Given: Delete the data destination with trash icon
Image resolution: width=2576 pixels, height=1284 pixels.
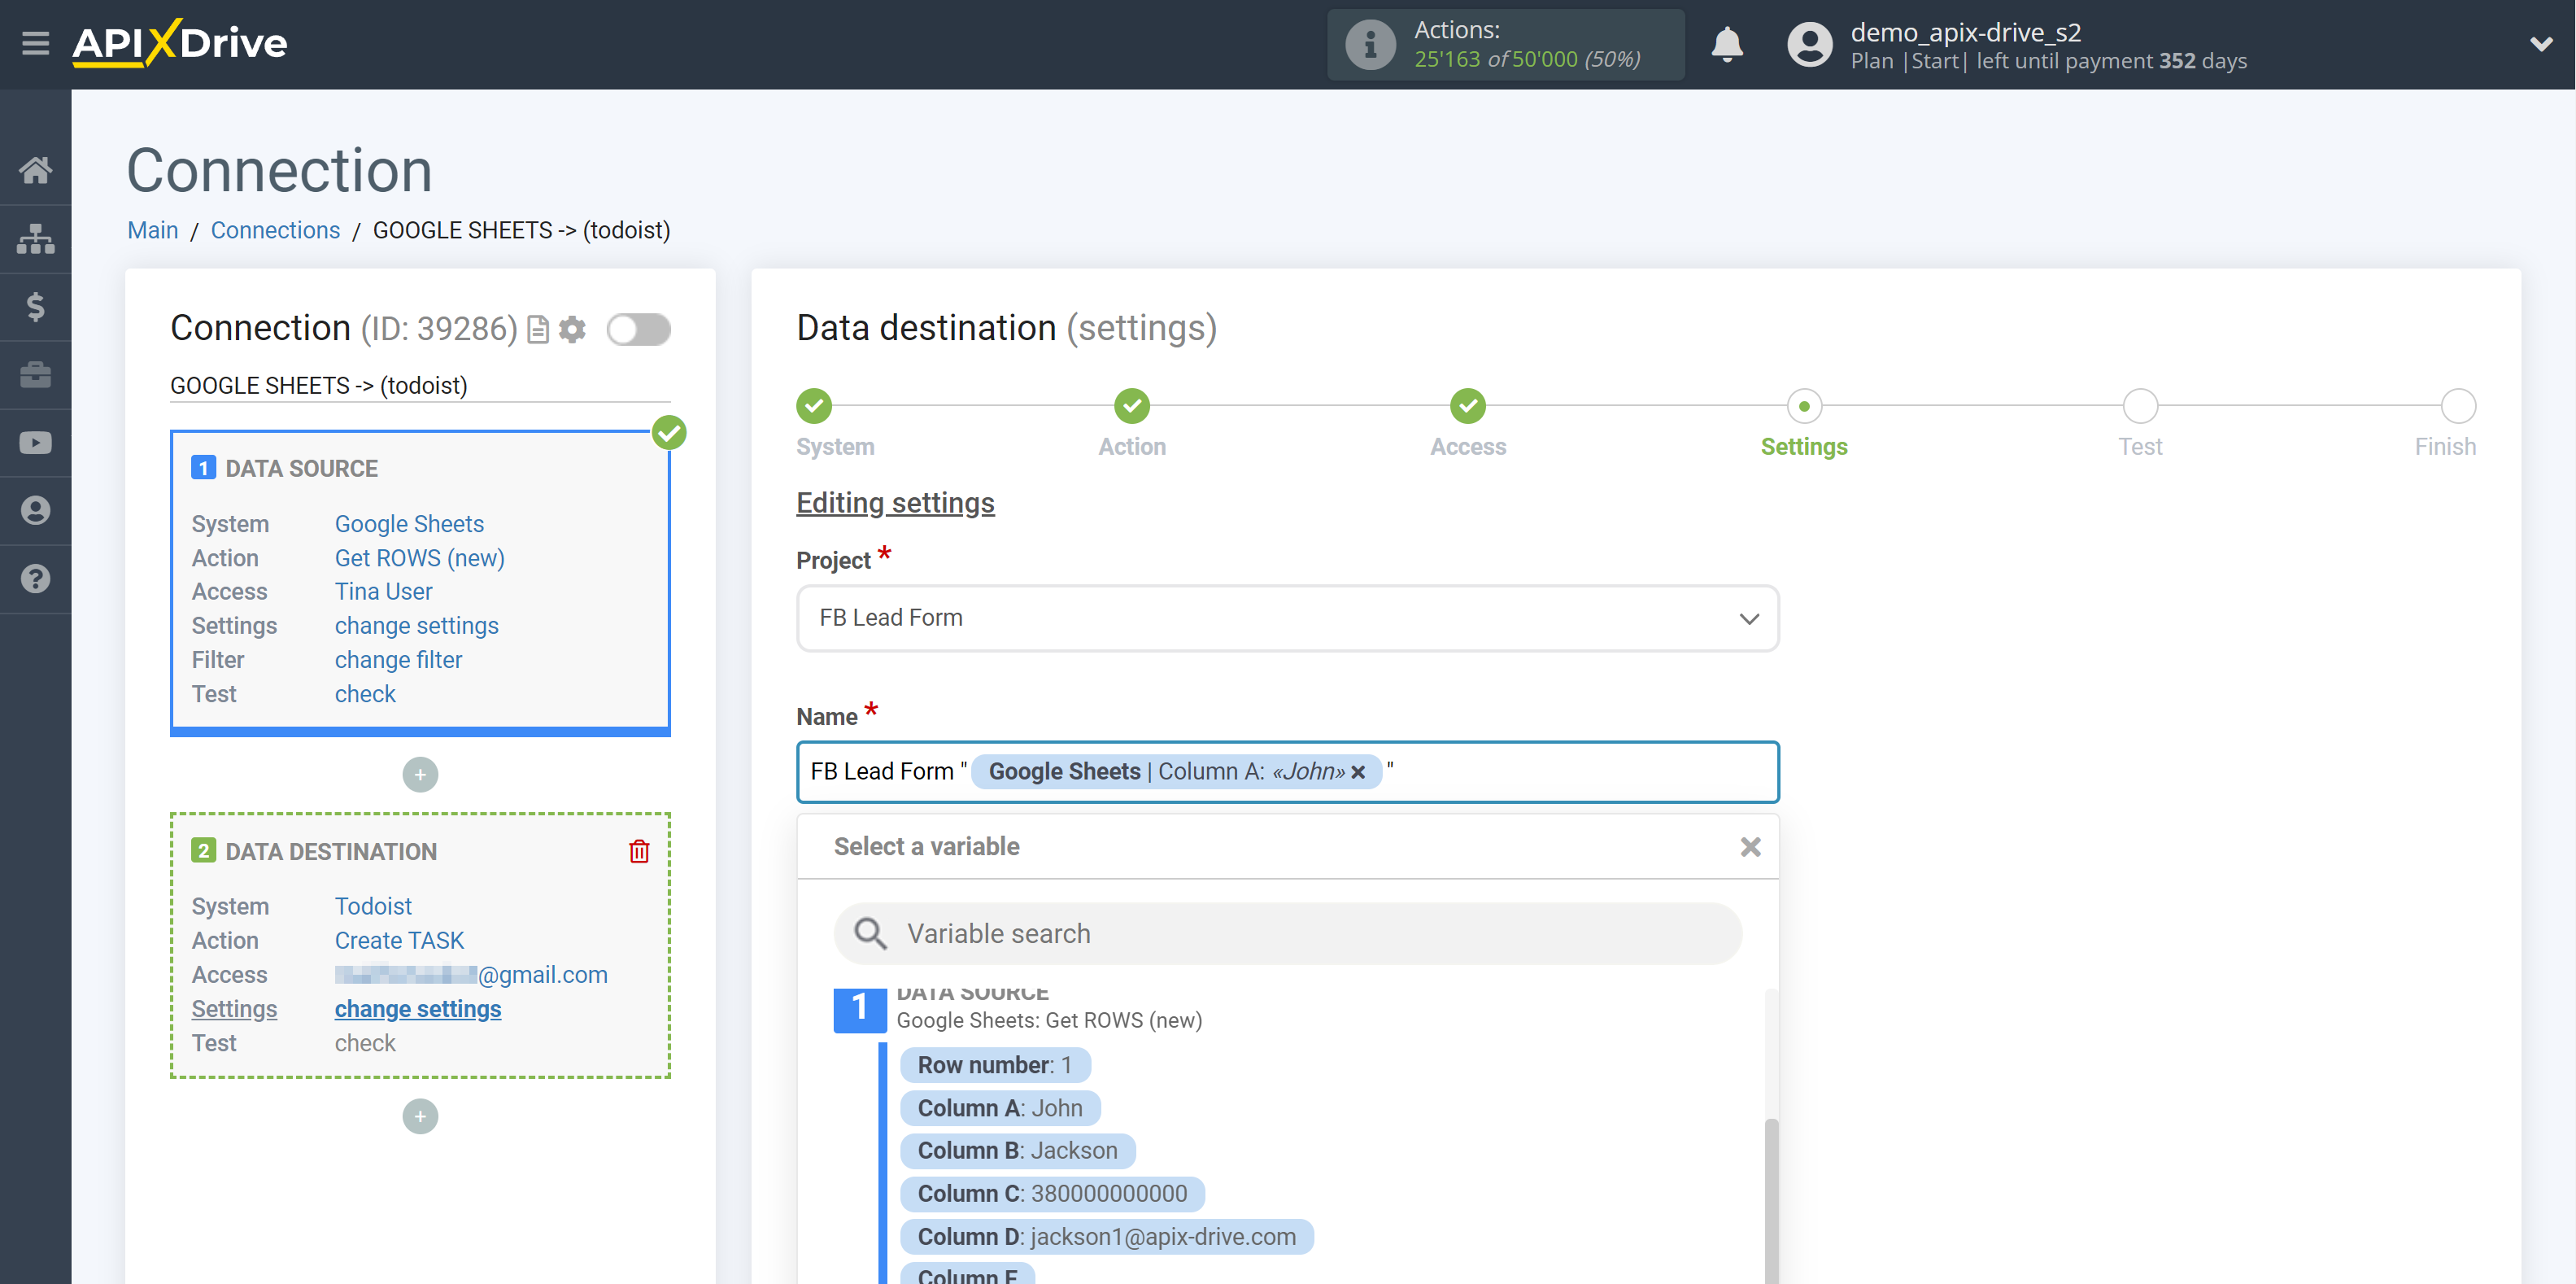Looking at the screenshot, I should coord(639,851).
